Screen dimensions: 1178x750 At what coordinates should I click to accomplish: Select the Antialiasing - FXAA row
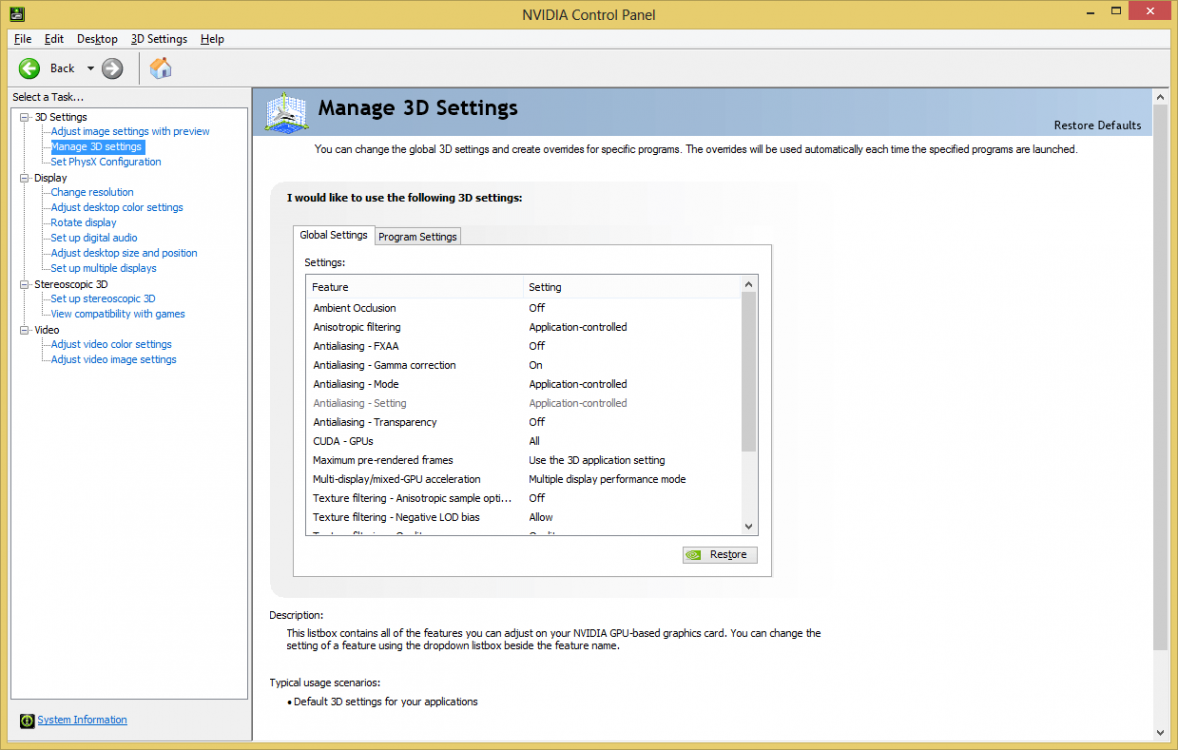pyautogui.click(x=524, y=346)
